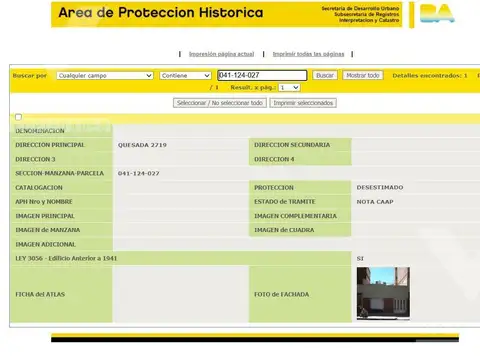Click 'Secretaria de Desarrollo Urbano' header text
This screenshot has width=480, height=360.
[360, 8]
